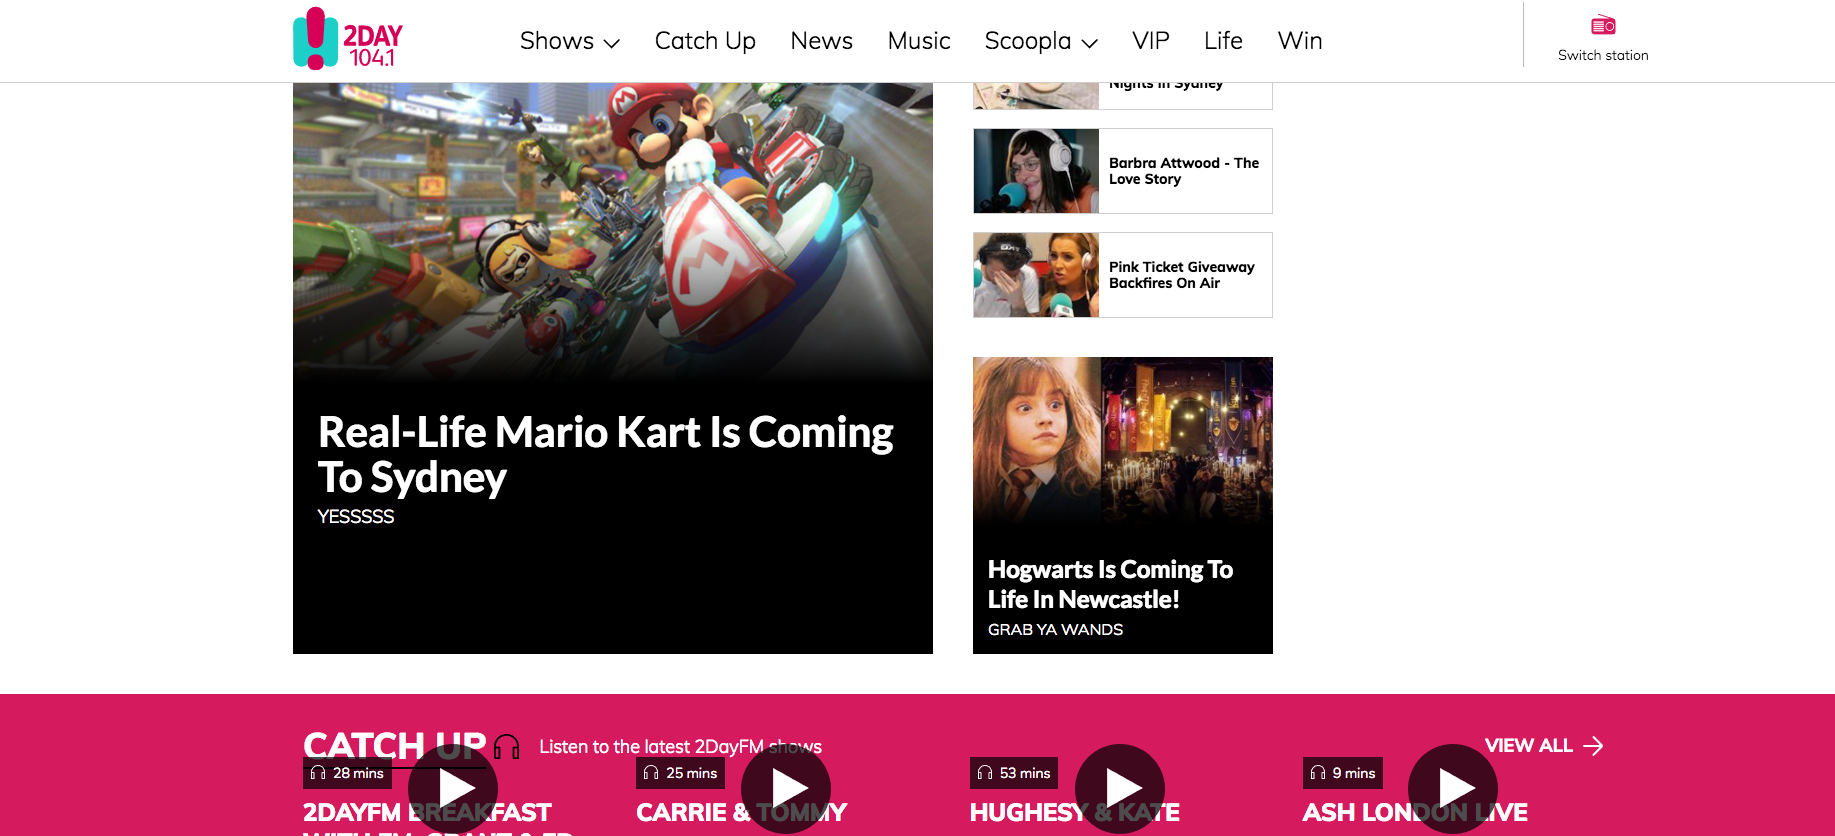Play the Ash London Live catch-up episode
This screenshot has width=1835, height=836.
click(x=1453, y=788)
